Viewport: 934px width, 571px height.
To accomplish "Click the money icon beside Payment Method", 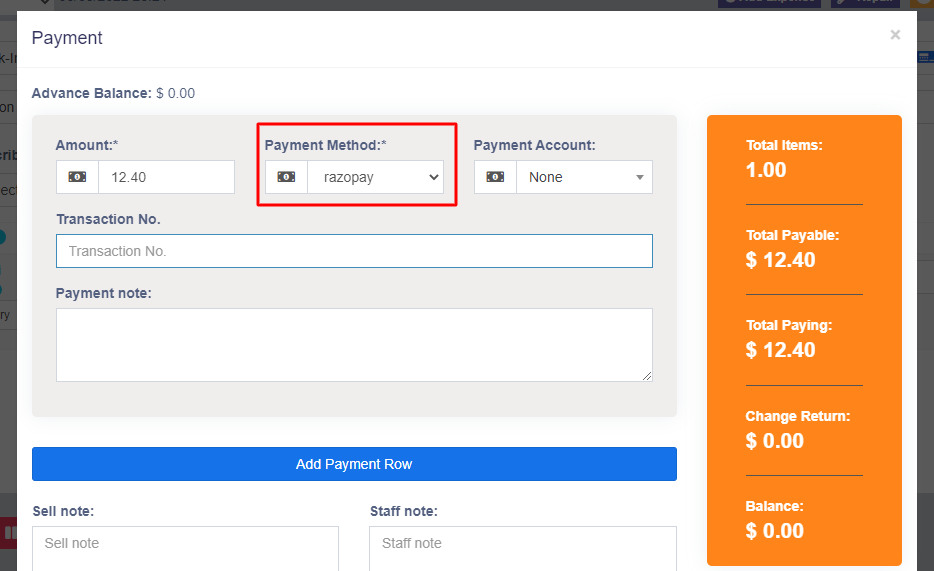I will click(x=286, y=177).
